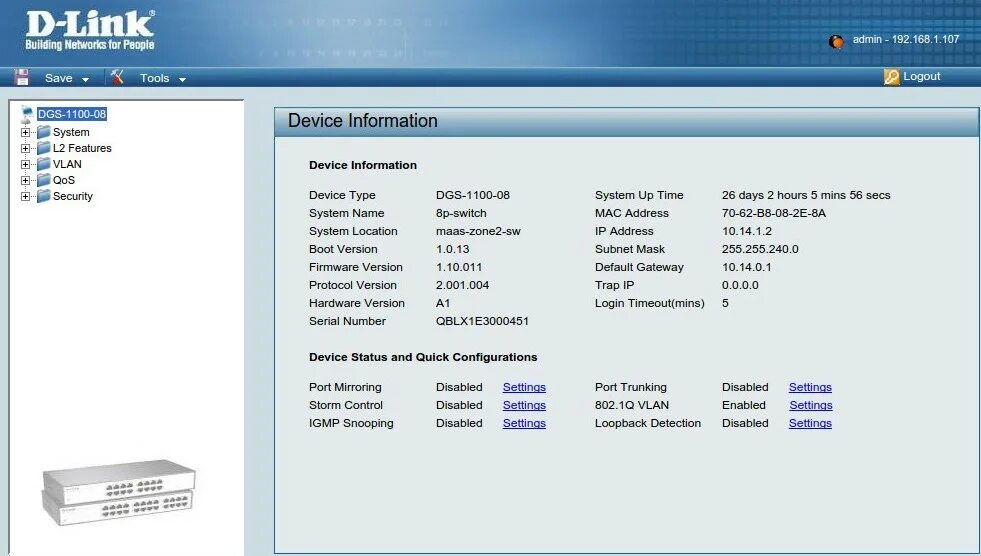Click firmware version 1.10.011
981x556 pixels.
459,267
